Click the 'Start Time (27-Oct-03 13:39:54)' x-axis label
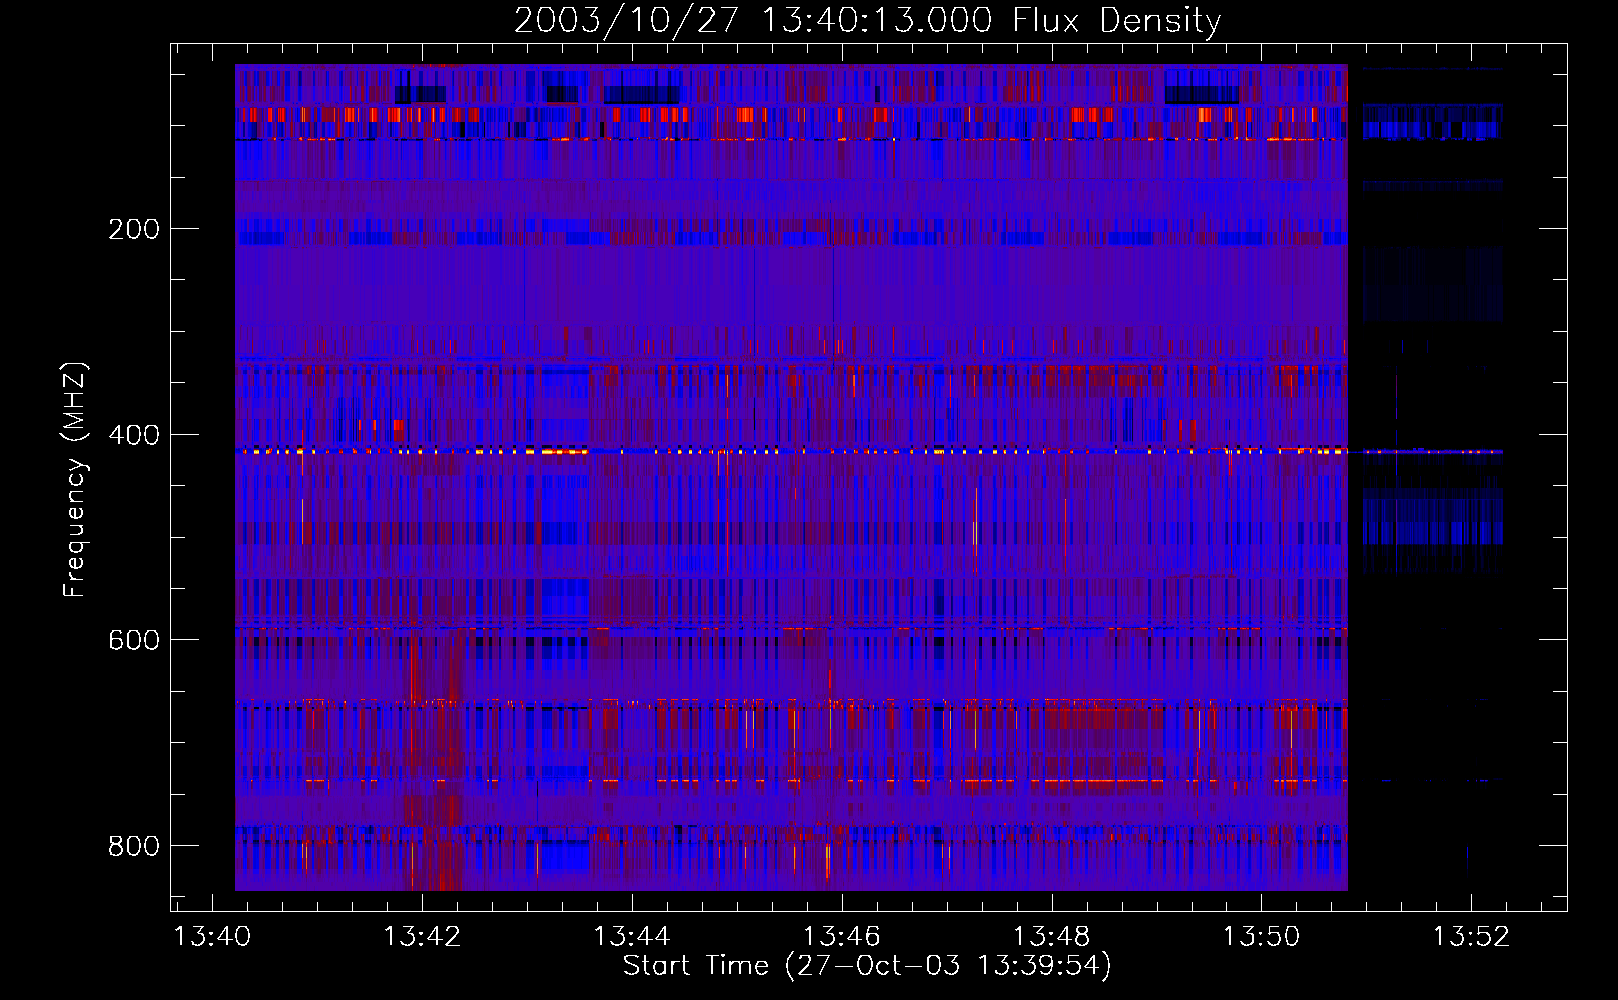Screen dimensions: 1618x1000 [867, 966]
